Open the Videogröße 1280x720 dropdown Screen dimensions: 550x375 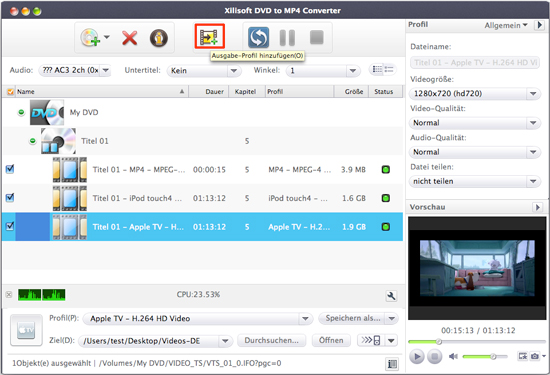point(475,94)
